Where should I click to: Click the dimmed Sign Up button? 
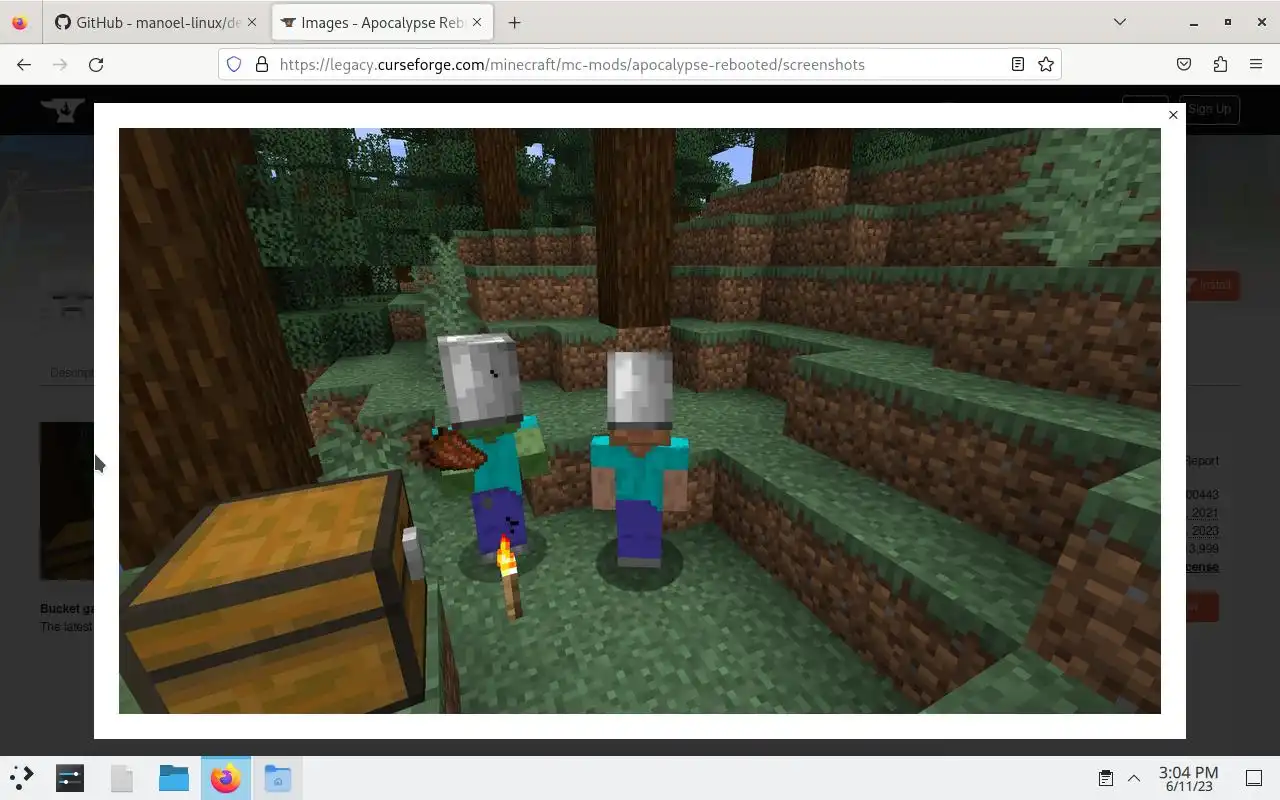(x=1209, y=109)
